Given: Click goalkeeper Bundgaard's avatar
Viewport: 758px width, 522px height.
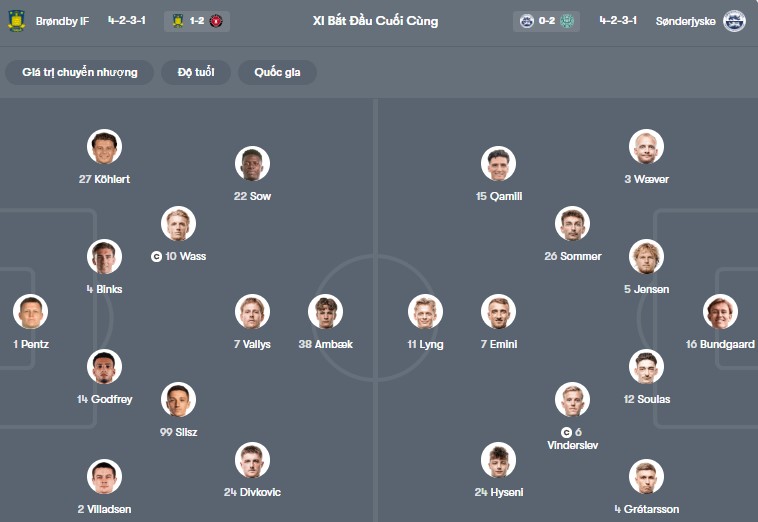Looking at the screenshot, I should point(720,312).
